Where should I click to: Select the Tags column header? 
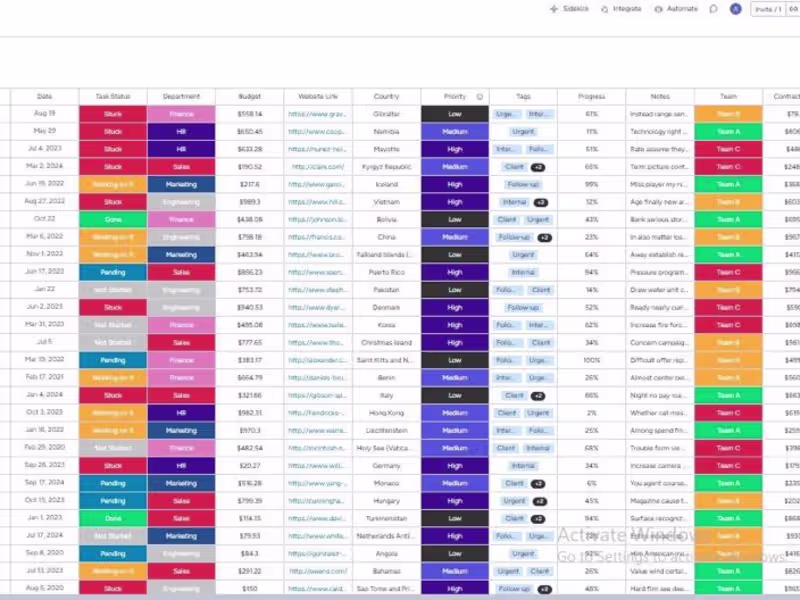(523, 96)
